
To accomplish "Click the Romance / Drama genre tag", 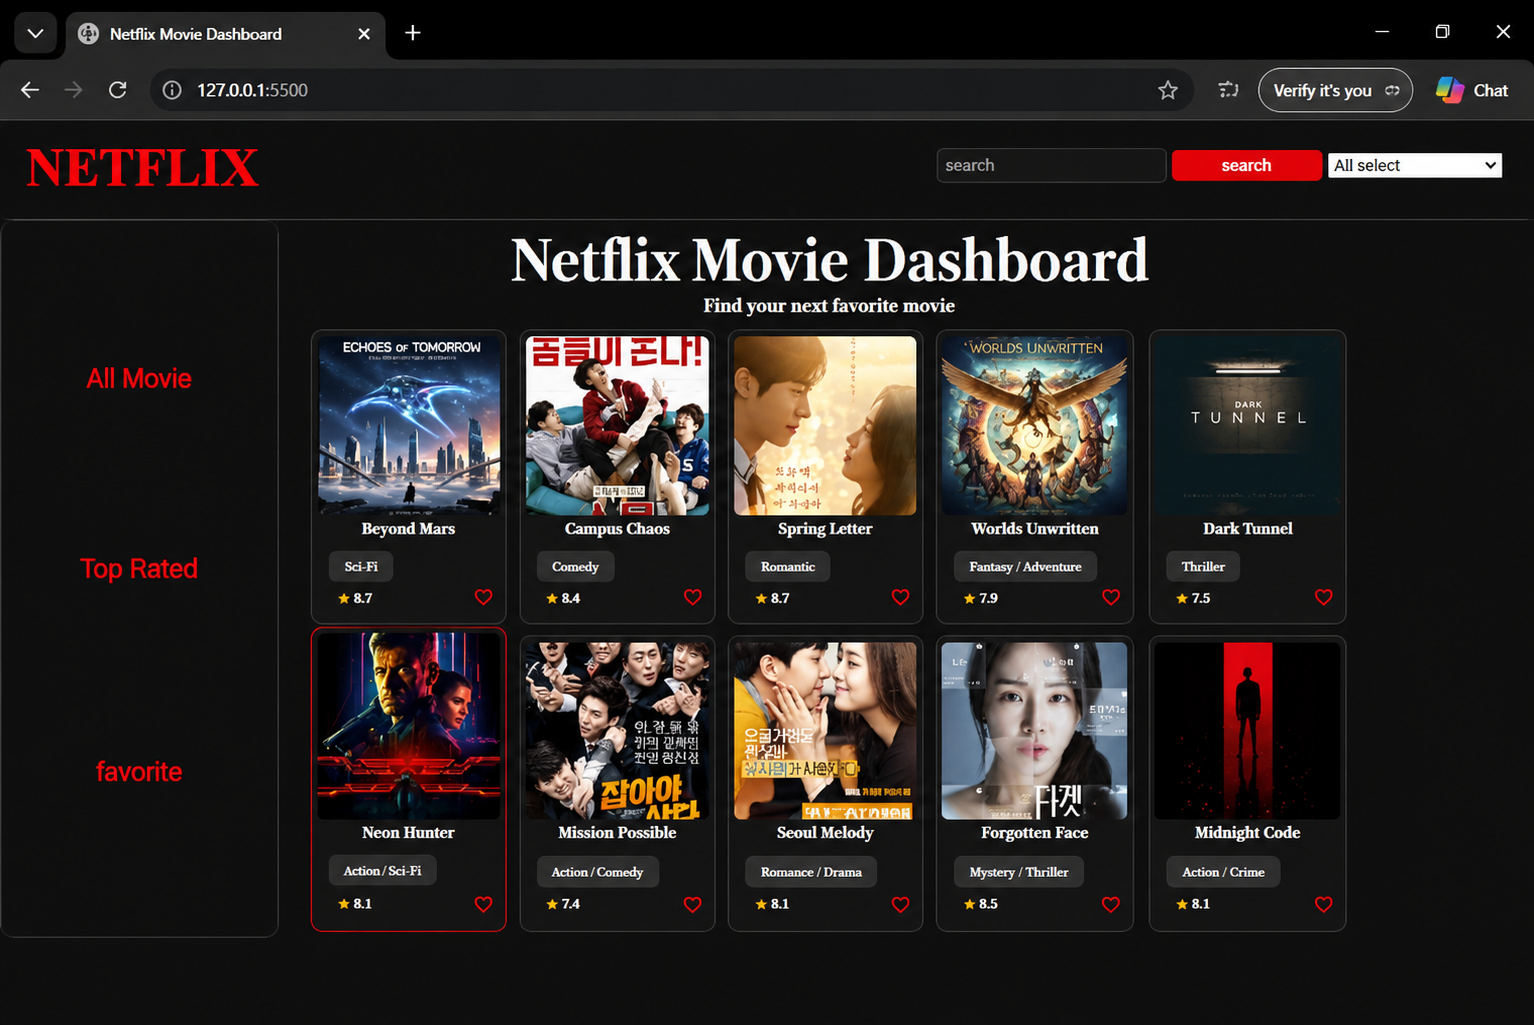I will coord(811,872).
